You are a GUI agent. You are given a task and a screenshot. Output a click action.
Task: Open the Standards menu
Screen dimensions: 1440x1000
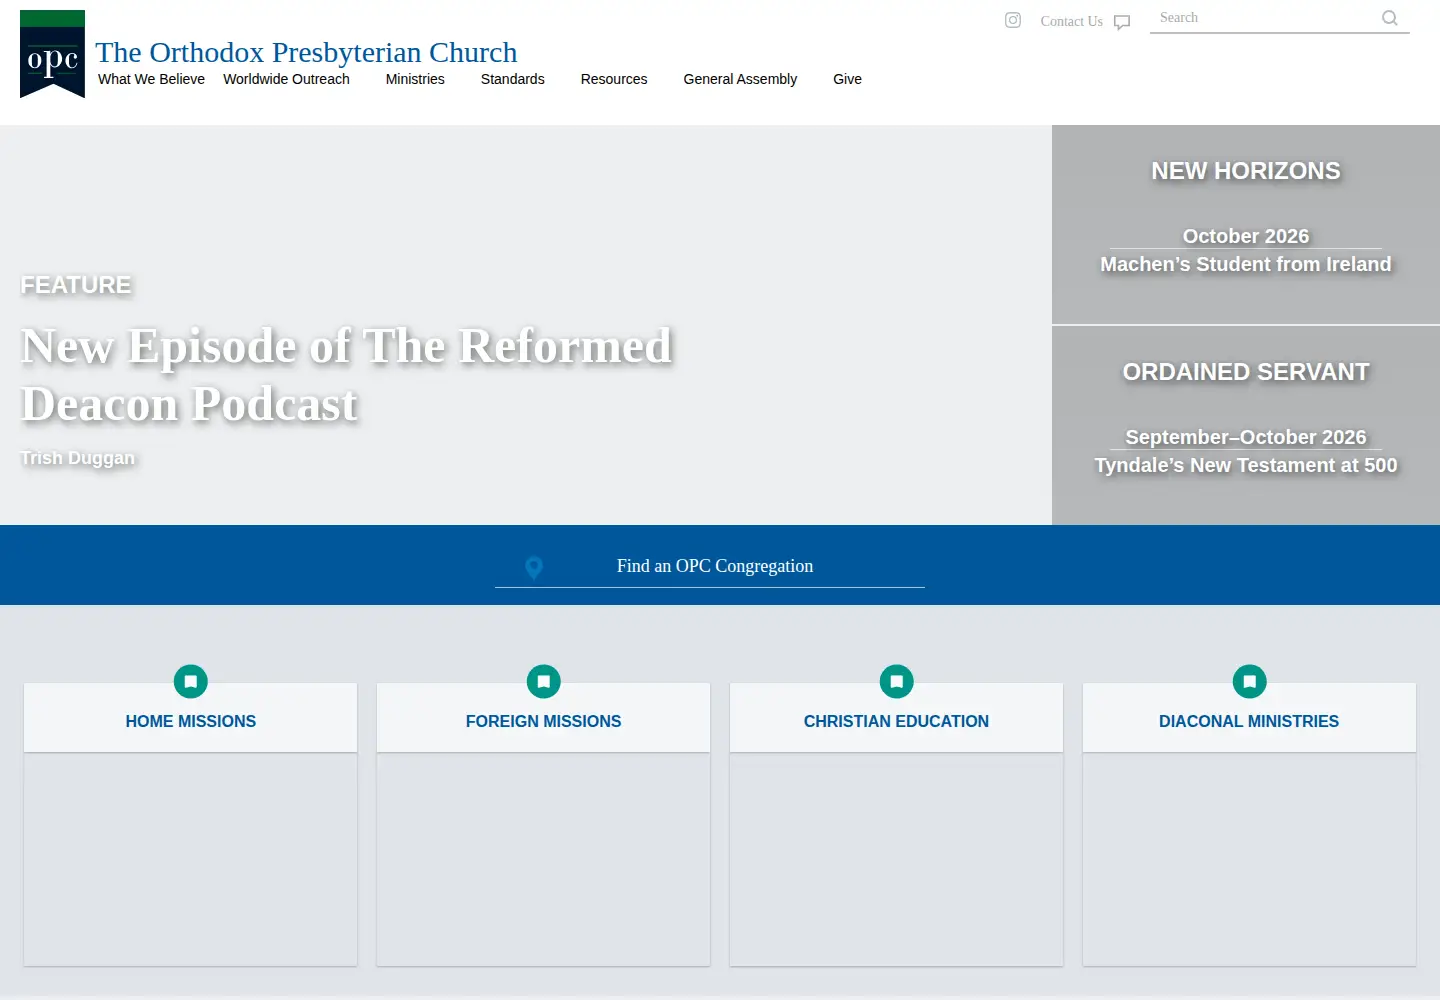click(x=513, y=79)
